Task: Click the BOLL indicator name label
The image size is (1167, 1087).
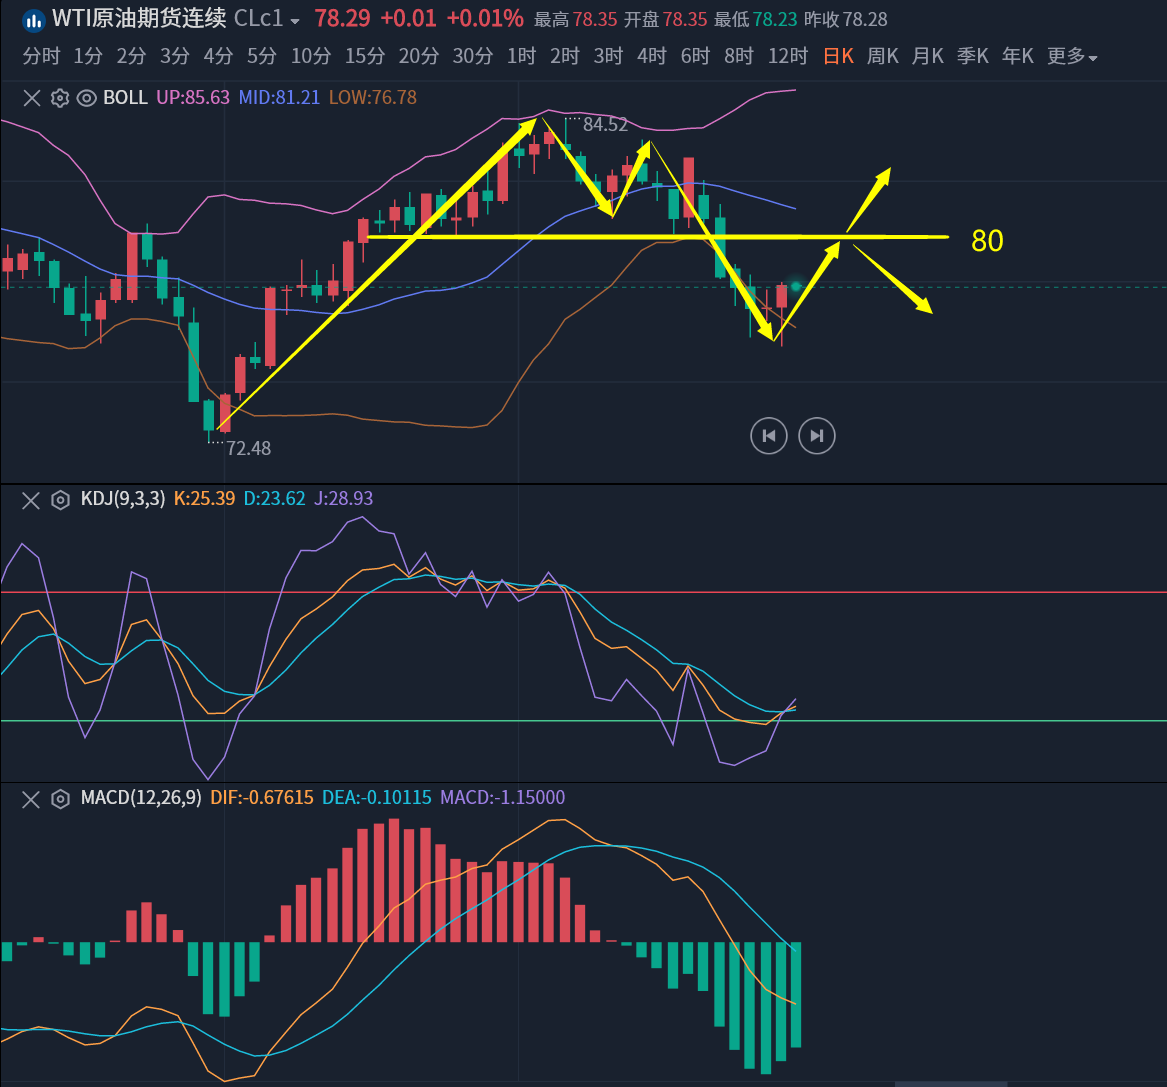Action: point(125,98)
